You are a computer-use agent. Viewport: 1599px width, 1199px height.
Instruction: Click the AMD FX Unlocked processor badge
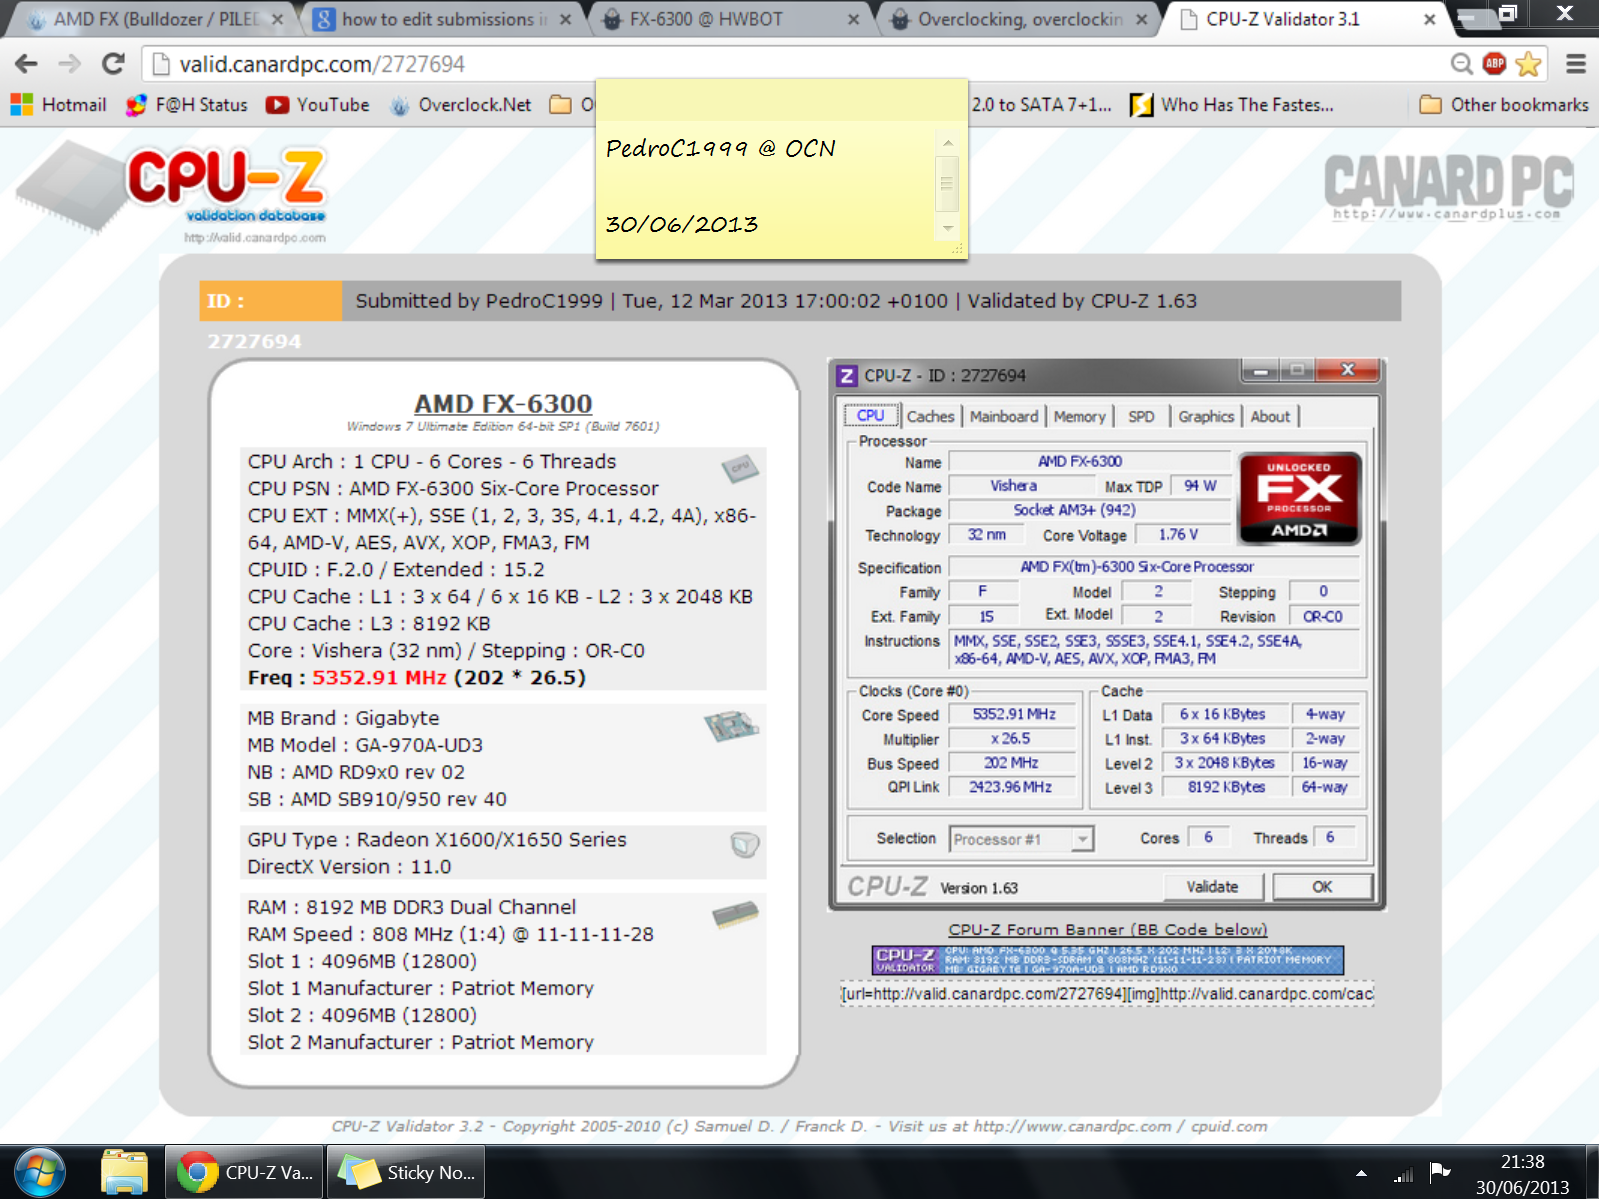click(x=1299, y=498)
